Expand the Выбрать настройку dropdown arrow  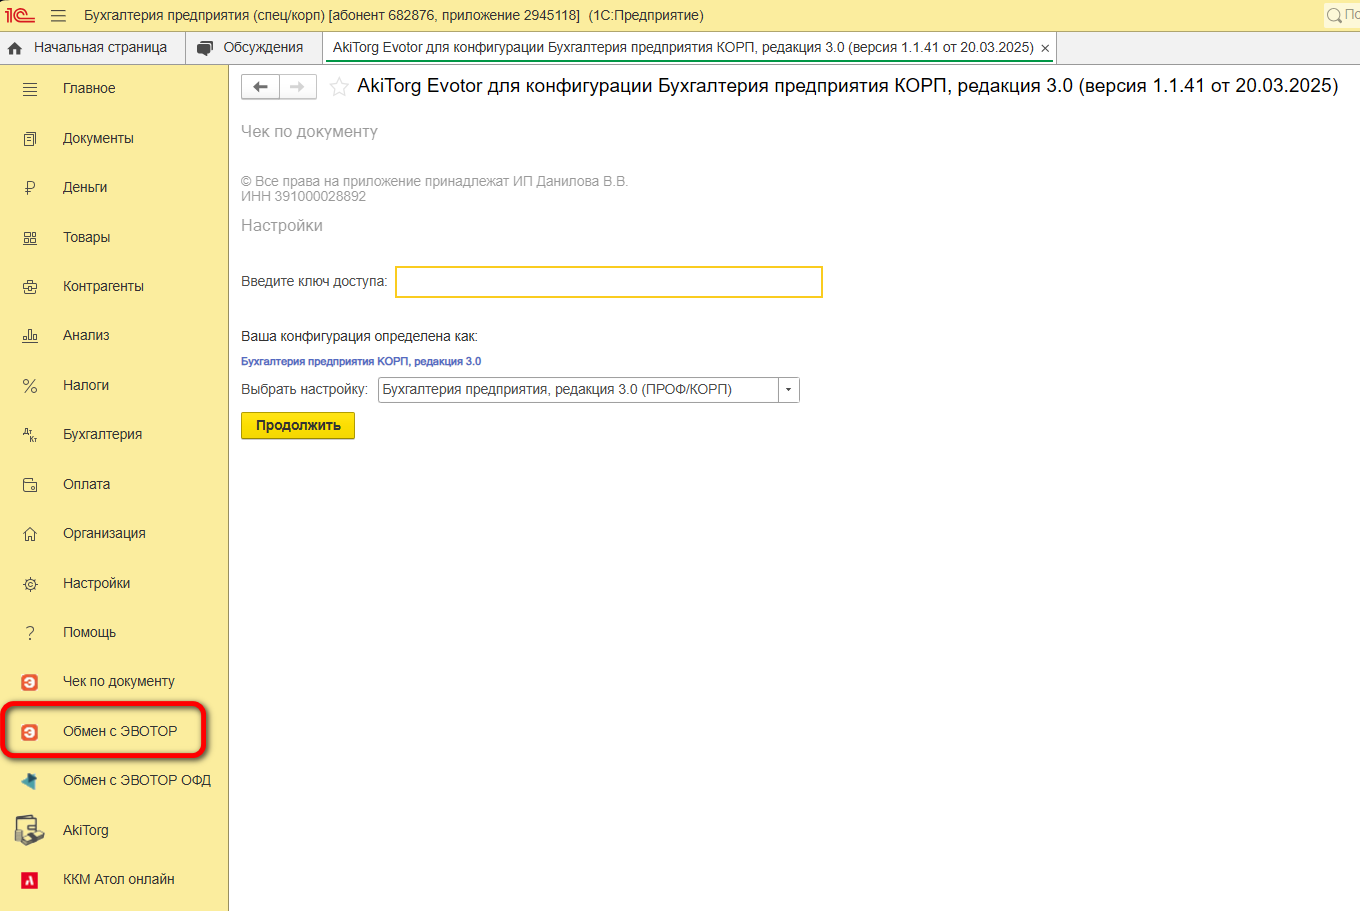point(789,390)
